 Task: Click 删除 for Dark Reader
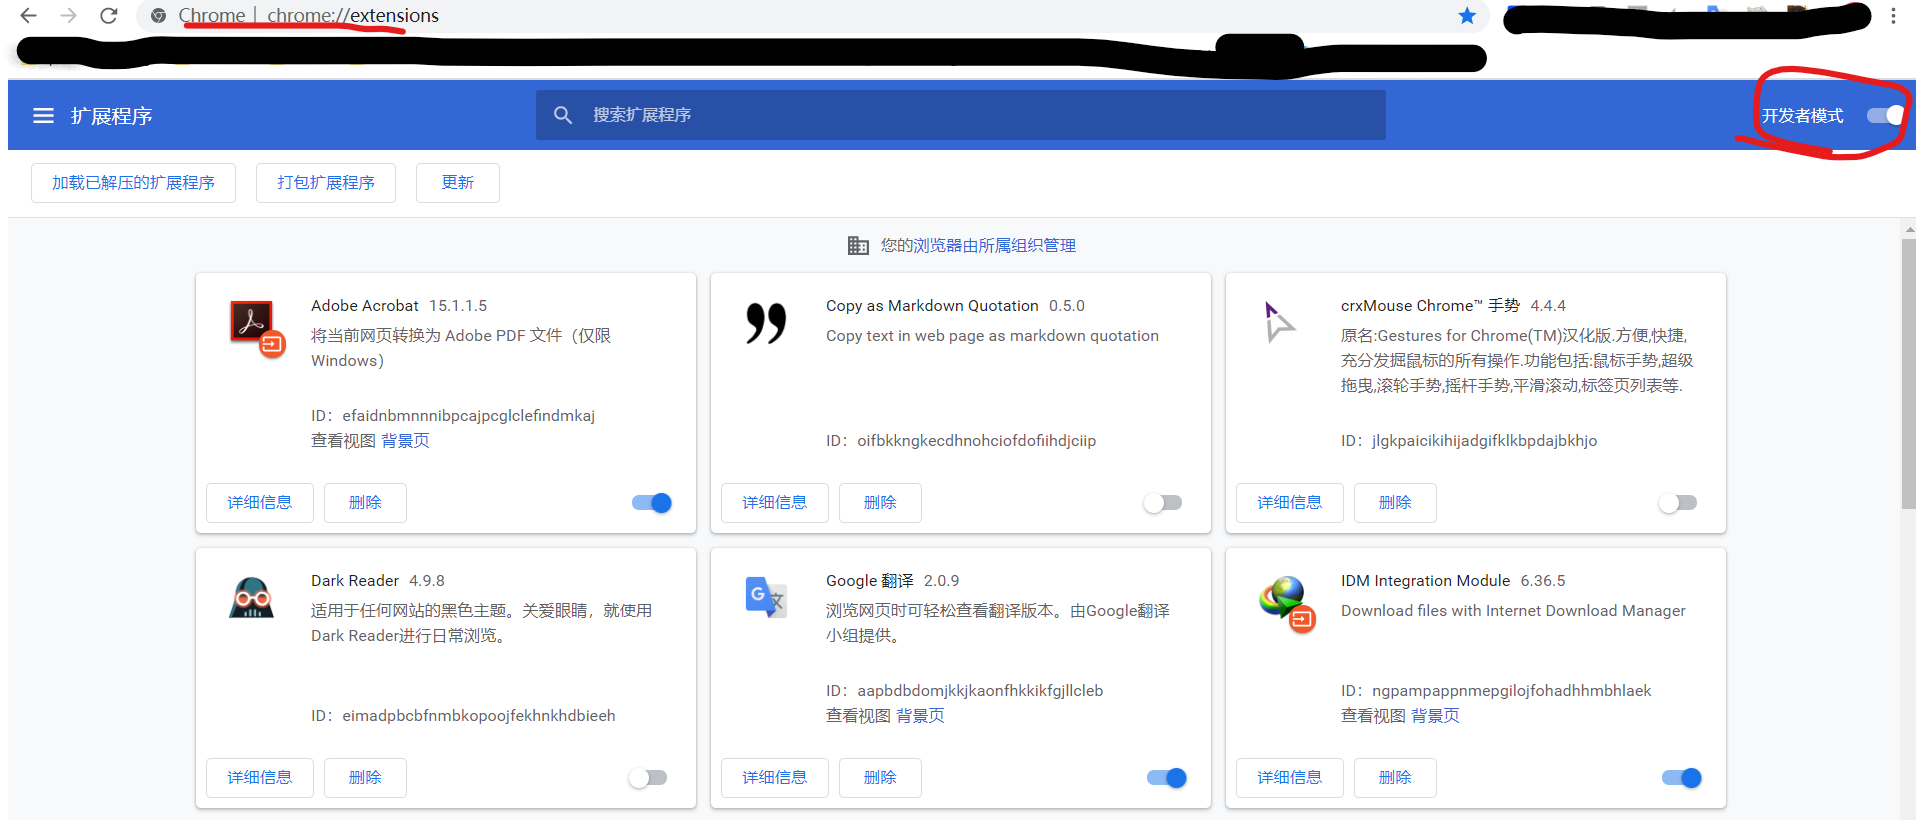pyautogui.click(x=365, y=778)
